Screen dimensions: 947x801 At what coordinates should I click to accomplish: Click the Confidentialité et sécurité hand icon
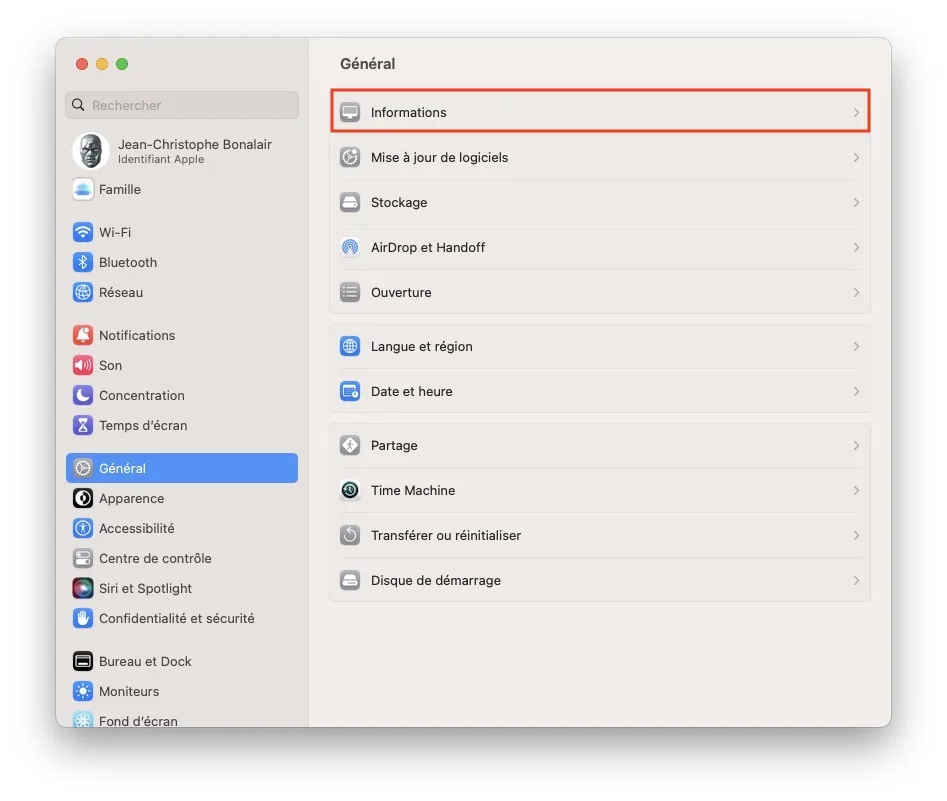click(x=83, y=619)
